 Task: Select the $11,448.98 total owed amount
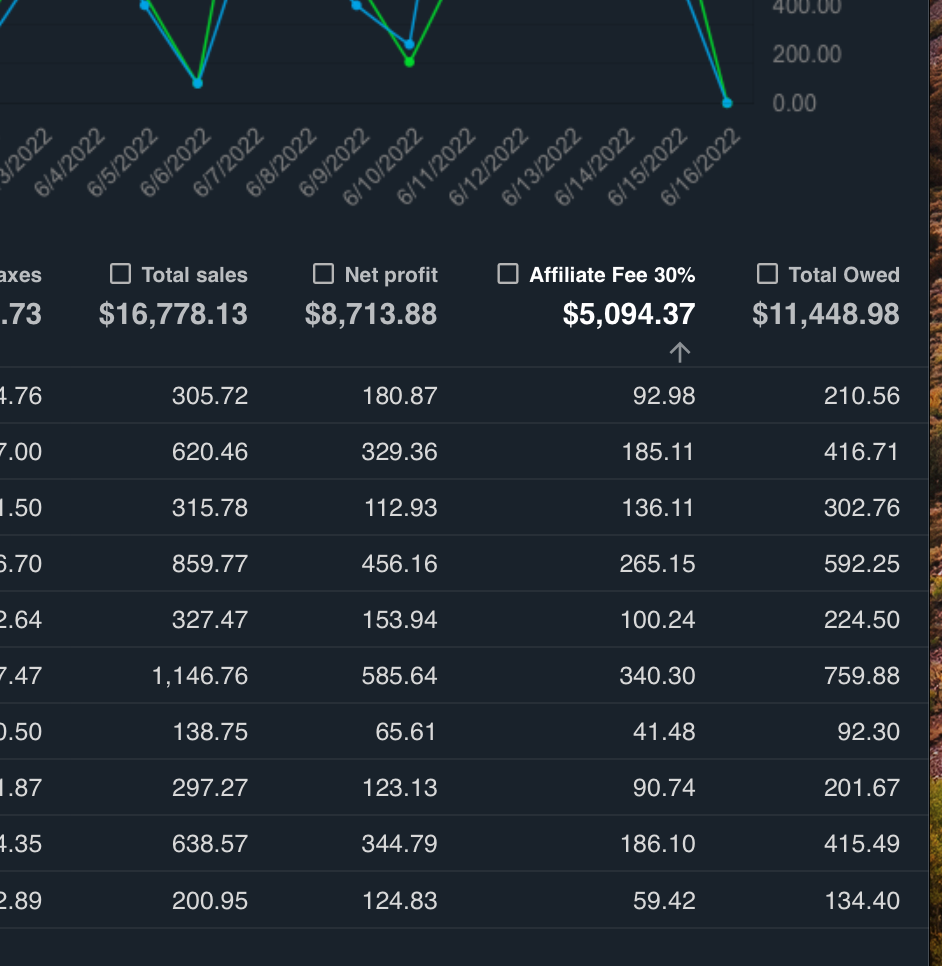click(x=825, y=315)
